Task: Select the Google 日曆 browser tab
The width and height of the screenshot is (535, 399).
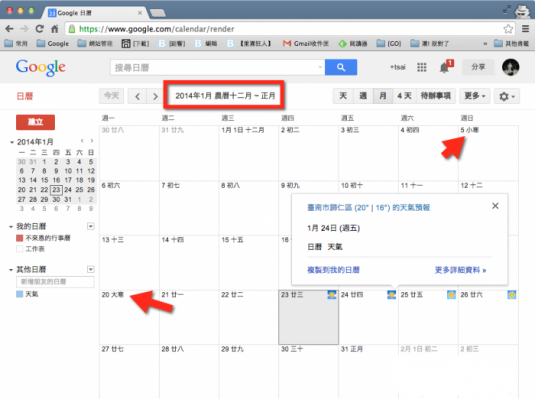Action: click(94, 13)
